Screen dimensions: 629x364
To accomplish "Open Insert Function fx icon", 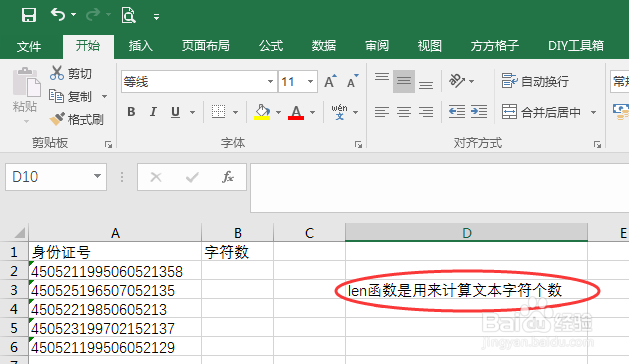I will click(228, 177).
